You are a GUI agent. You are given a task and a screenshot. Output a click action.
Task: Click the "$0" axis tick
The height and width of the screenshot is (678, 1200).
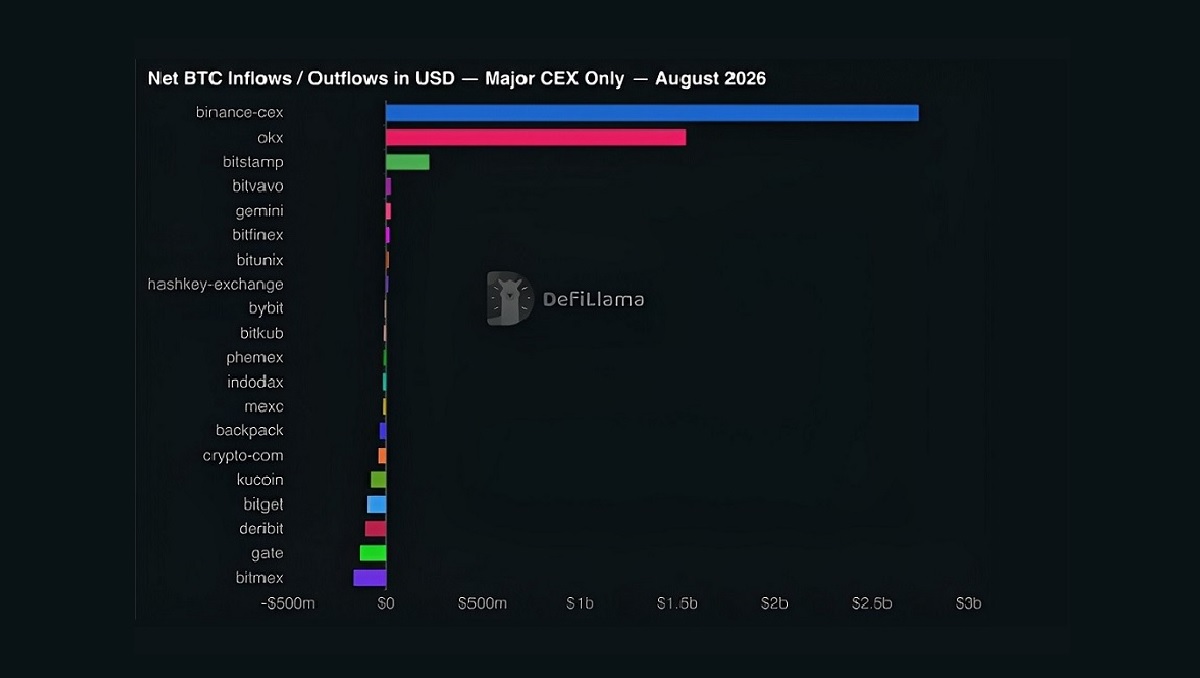(386, 604)
